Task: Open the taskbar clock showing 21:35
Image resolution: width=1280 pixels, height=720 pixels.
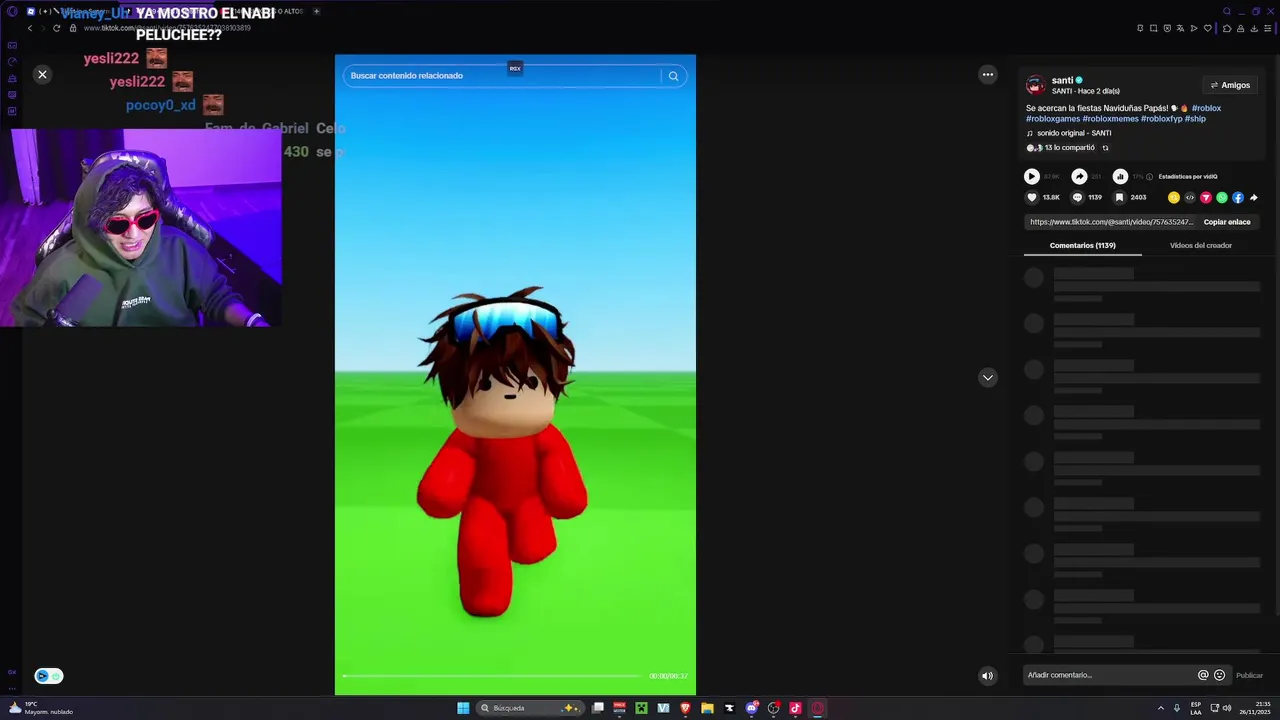Action: point(1255,708)
